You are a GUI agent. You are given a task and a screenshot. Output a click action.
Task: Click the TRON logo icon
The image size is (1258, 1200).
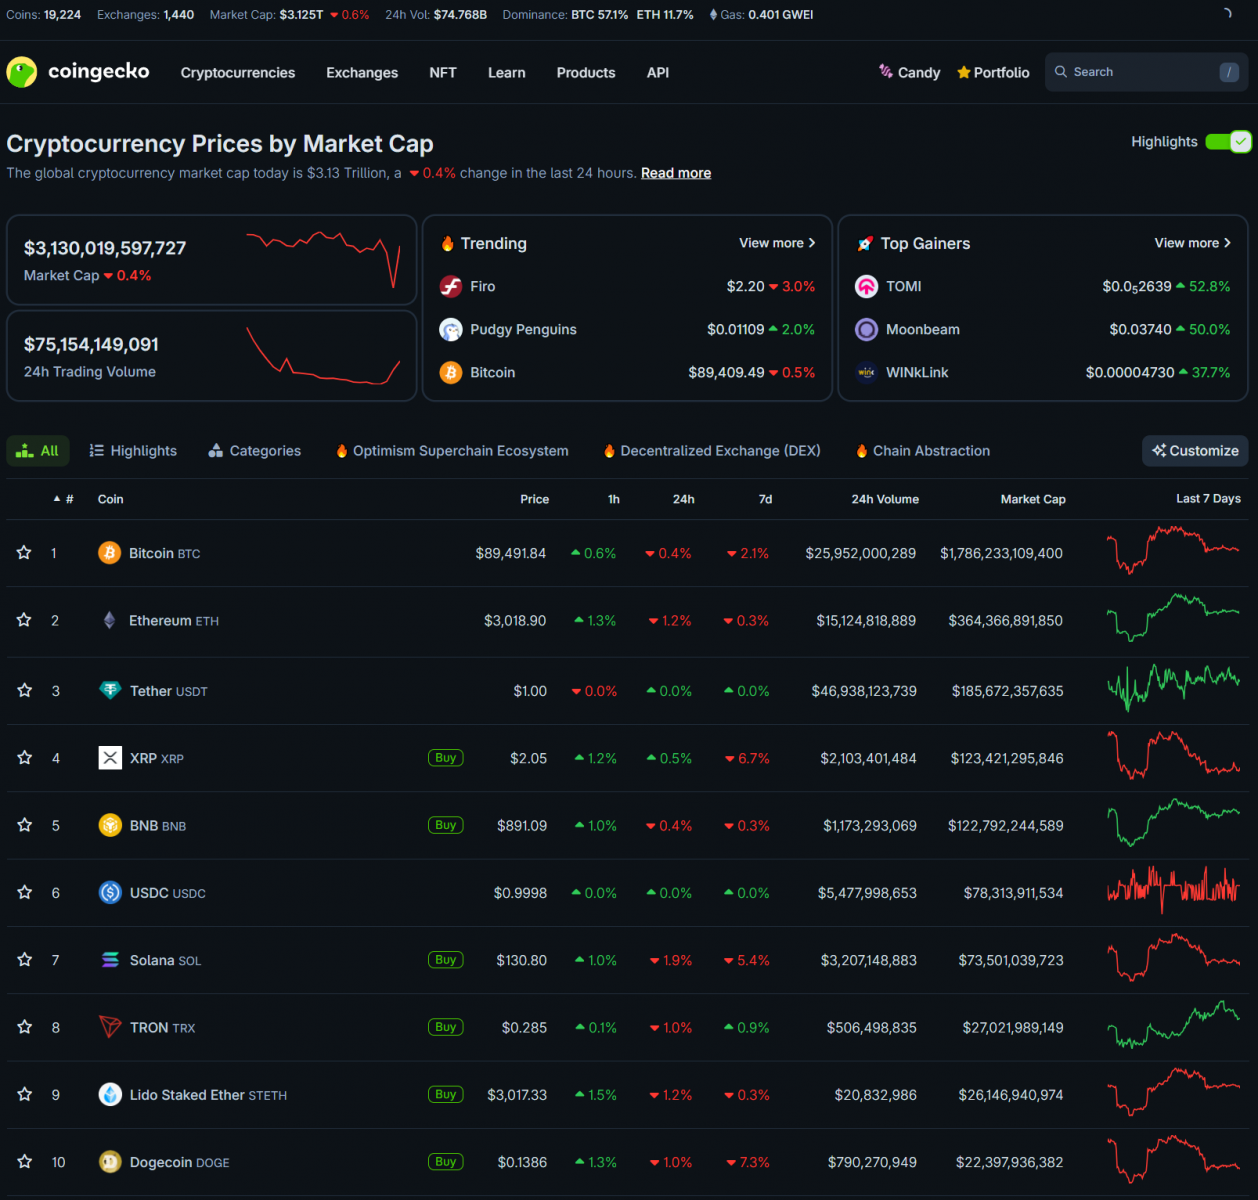(x=110, y=1027)
